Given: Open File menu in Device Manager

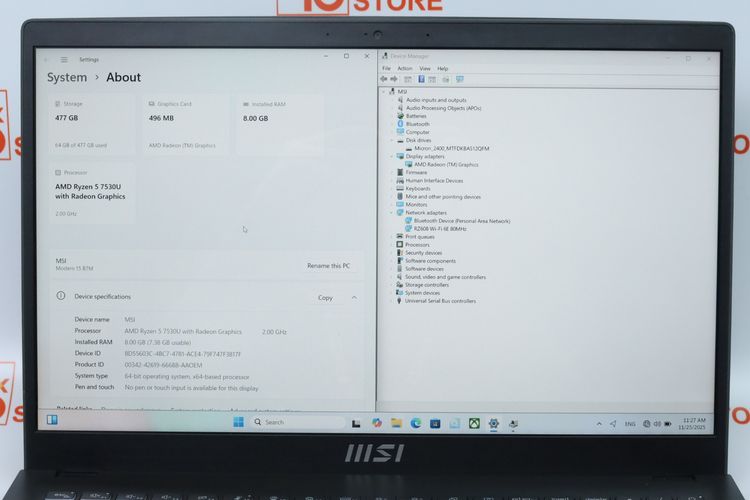Looking at the screenshot, I should [386, 68].
